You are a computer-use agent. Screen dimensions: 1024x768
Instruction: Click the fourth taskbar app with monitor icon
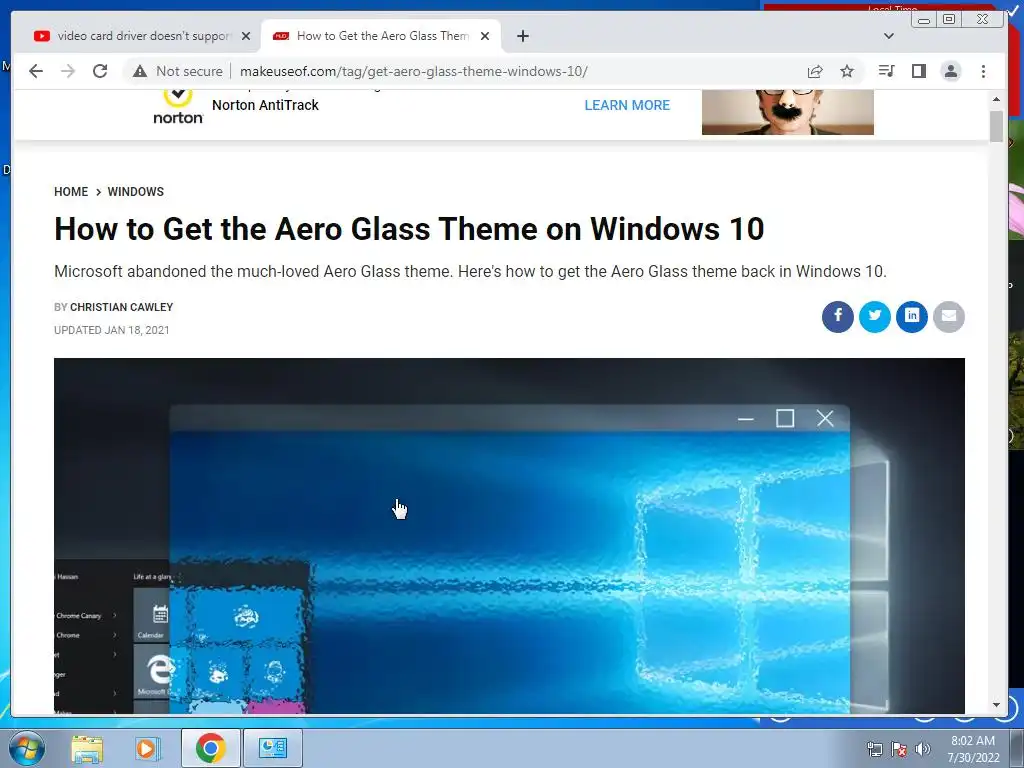272,748
